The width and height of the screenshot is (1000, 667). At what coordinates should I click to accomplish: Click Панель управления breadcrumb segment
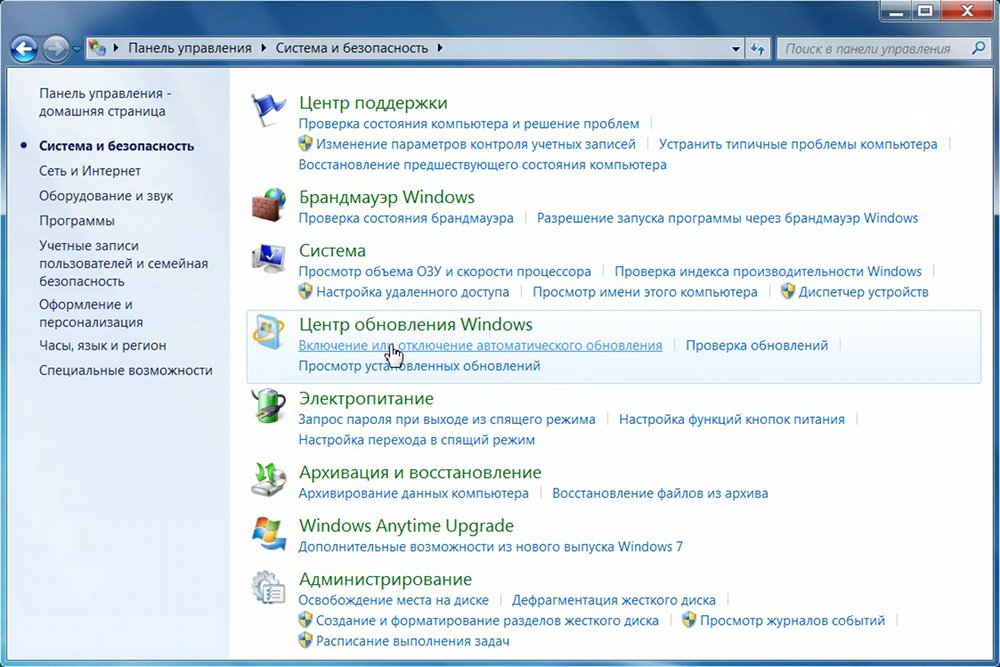pos(190,48)
